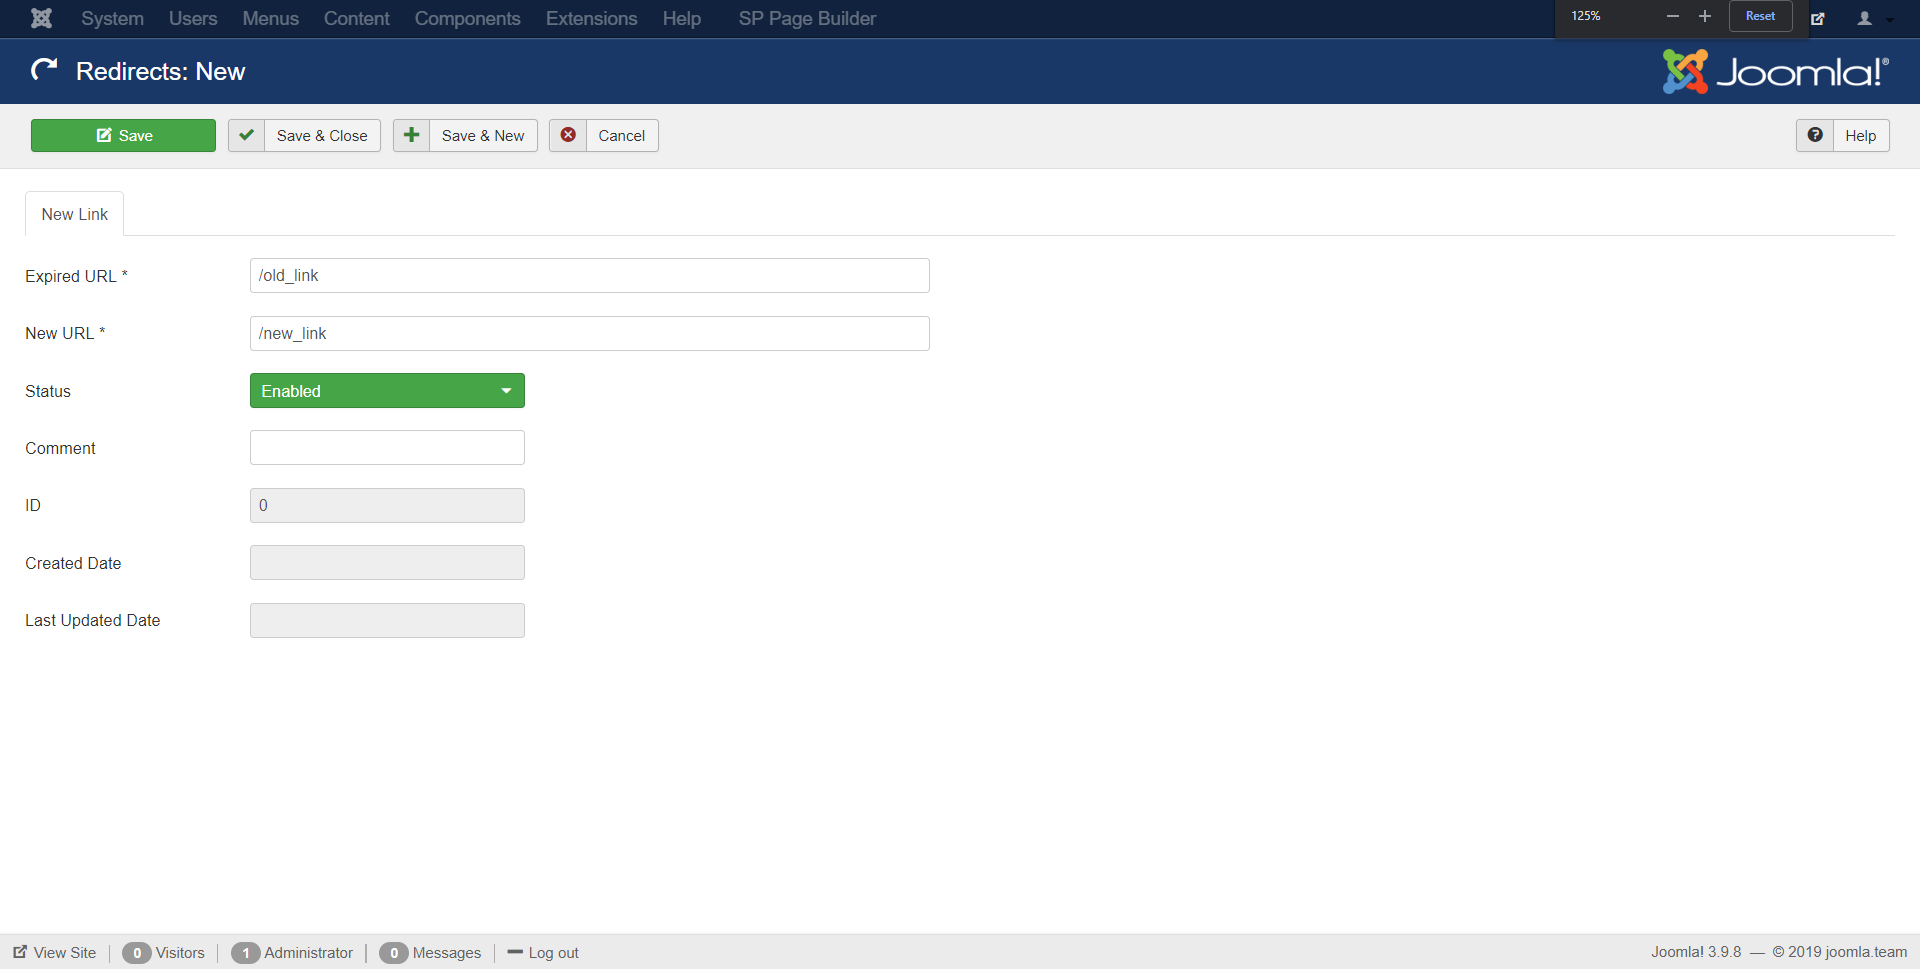This screenshot has height=969, width=1920.
Task: Click into the Comment text field
Action: (387, 448)
